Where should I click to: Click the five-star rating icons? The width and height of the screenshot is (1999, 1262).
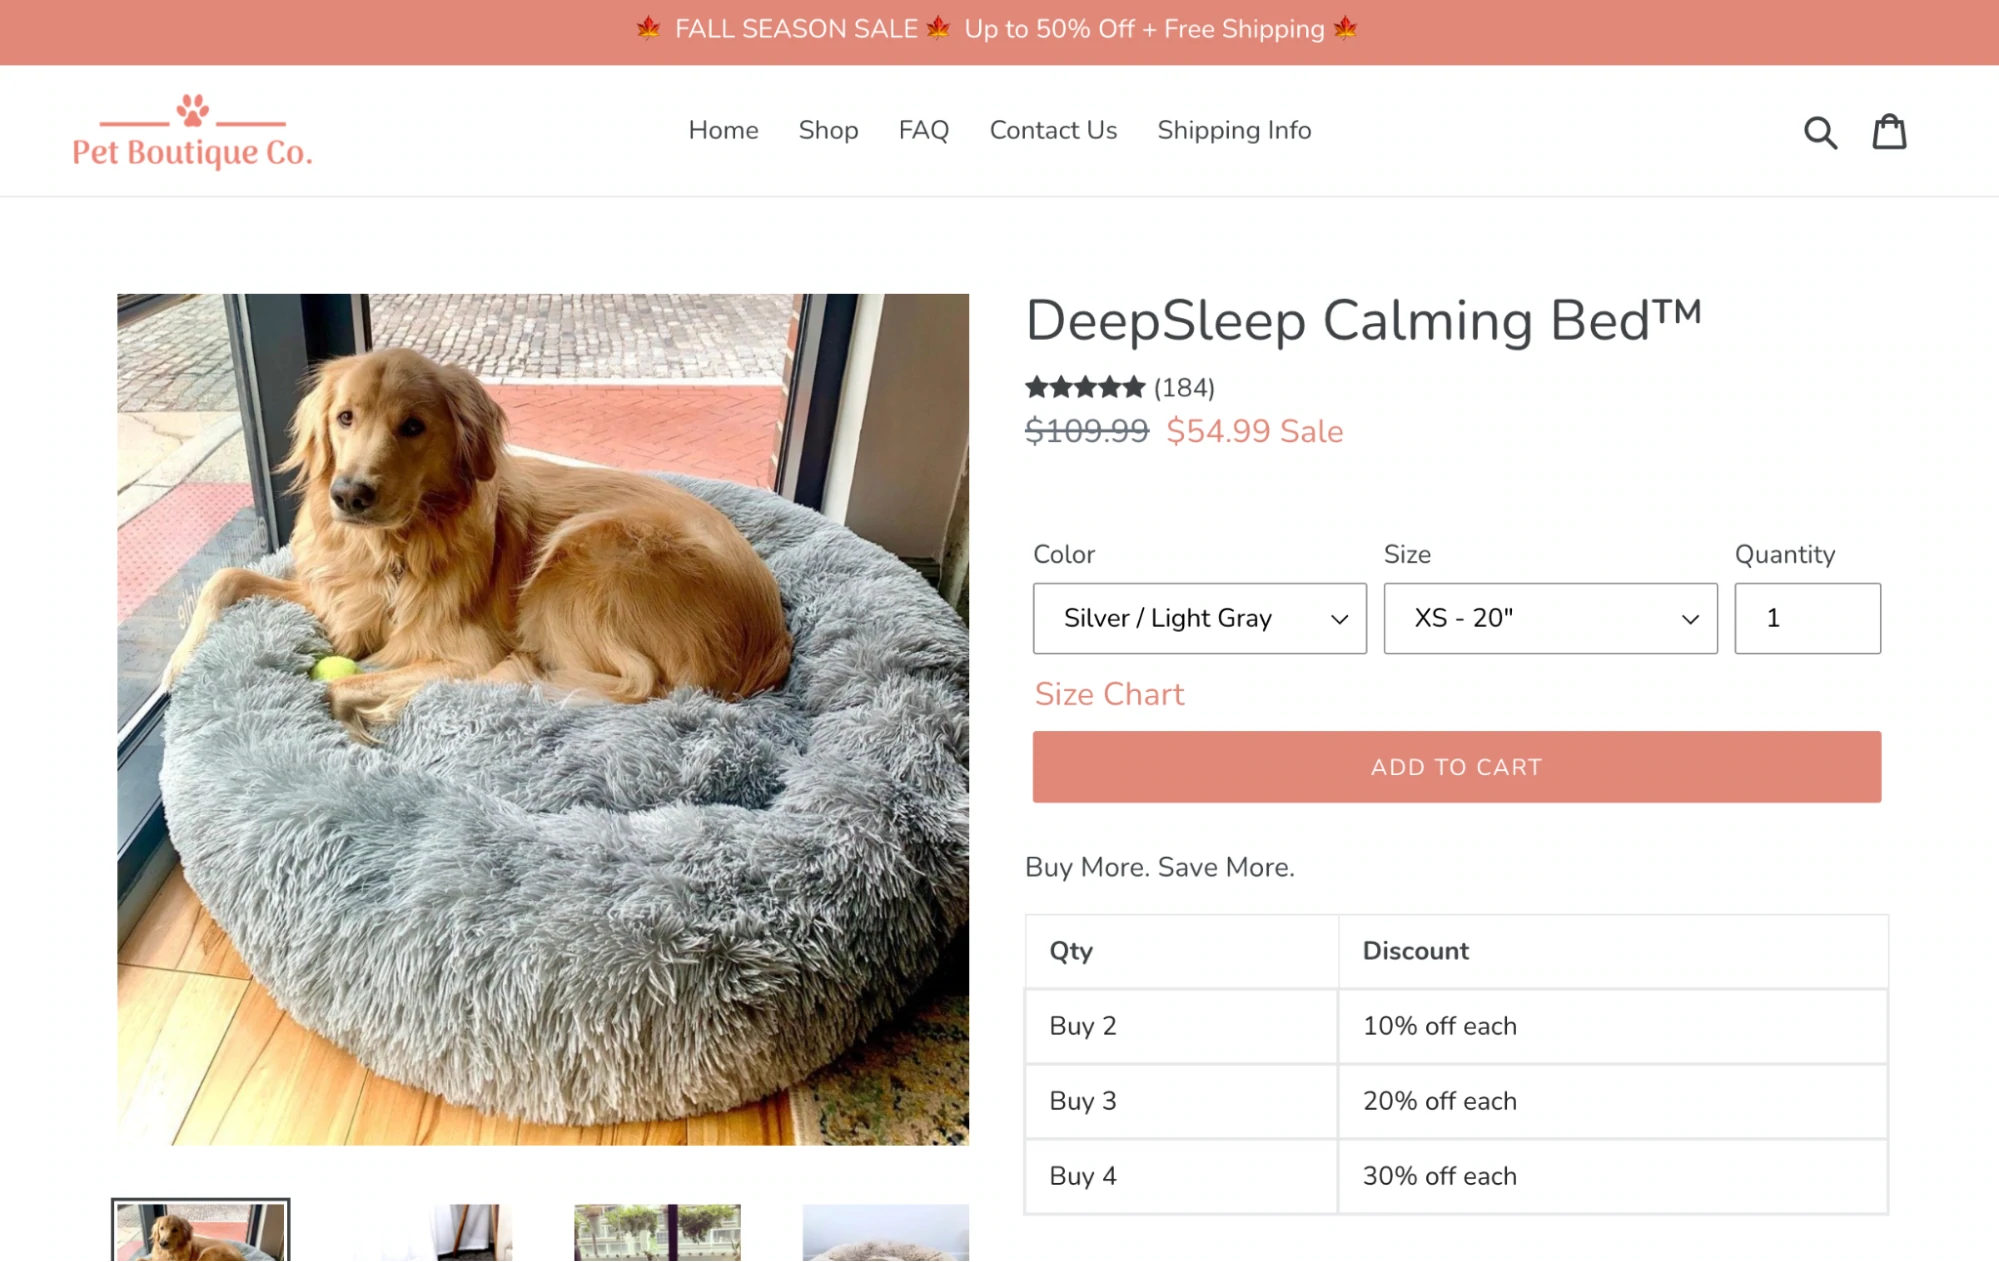tap(1084, 387)
